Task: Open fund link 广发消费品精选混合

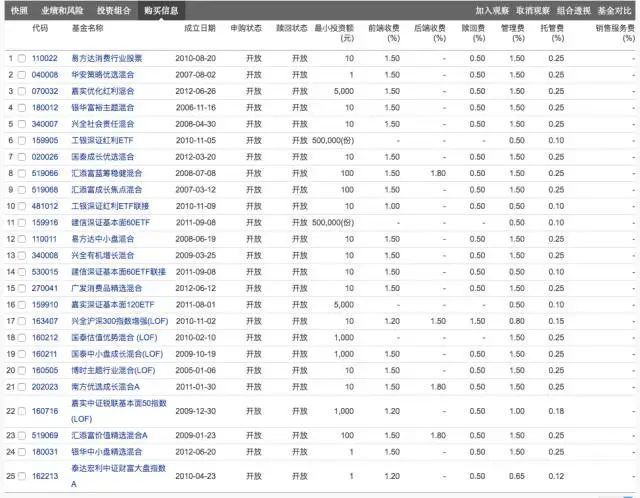Action: point(107,288)
